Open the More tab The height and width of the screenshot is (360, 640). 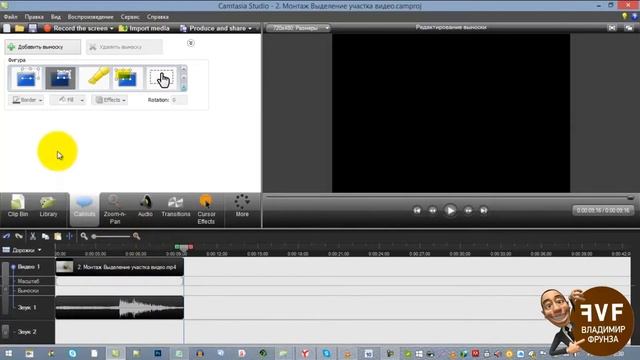pos(242,206)
